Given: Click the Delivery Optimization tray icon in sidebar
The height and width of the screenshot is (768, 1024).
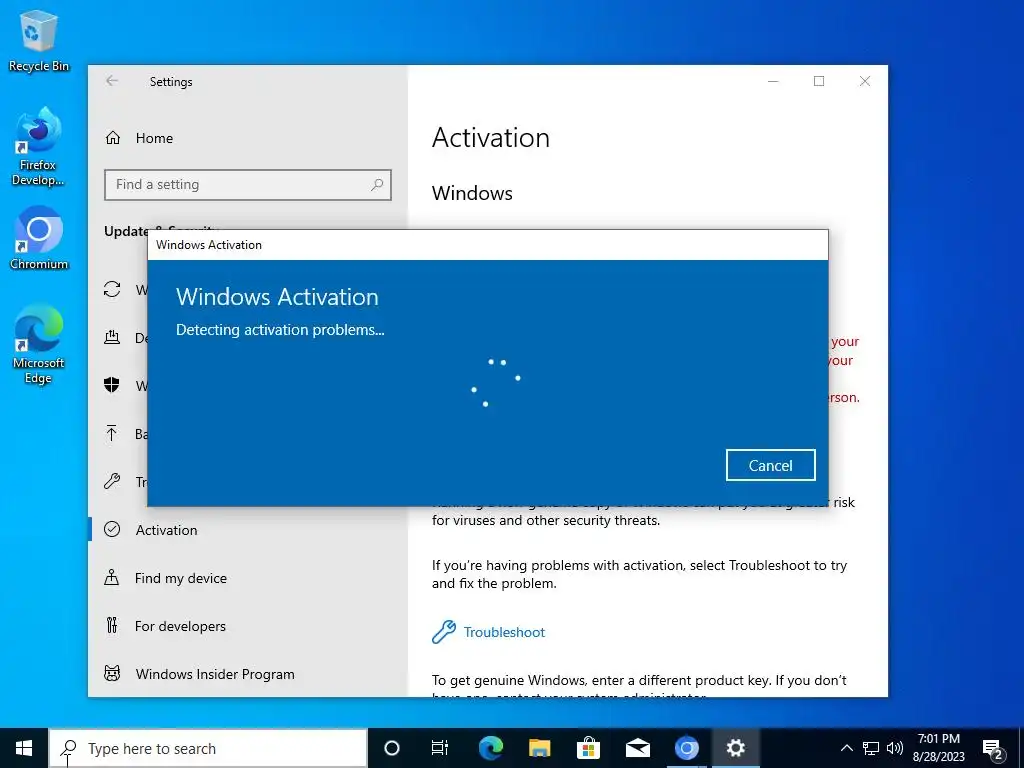Looking at the screenshot, I should (x=112, y=338).
